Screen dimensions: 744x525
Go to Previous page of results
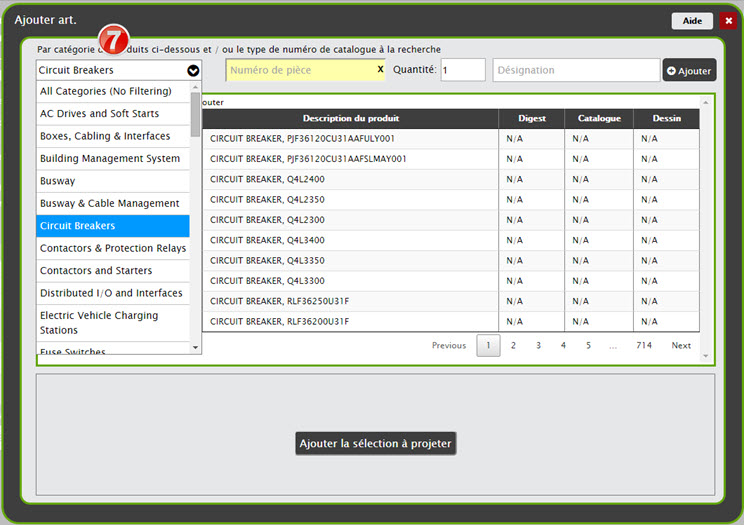448,346
